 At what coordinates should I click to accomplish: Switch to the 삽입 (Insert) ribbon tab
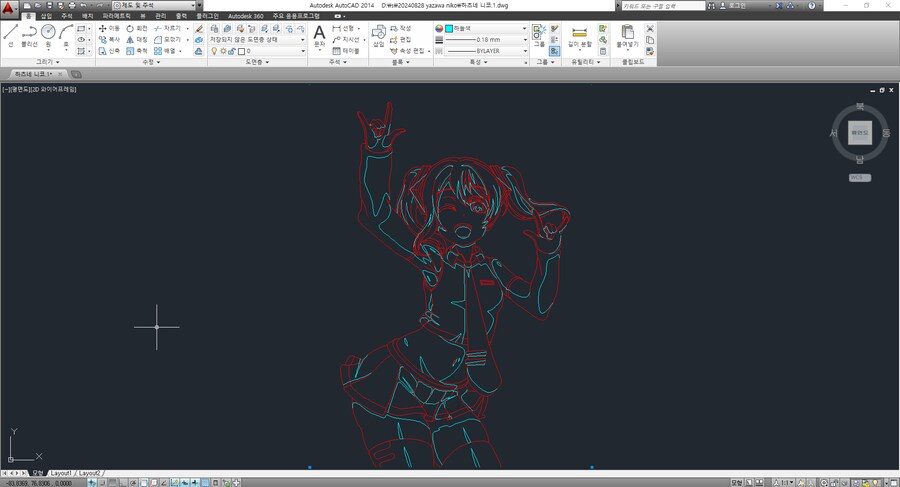click(x=46, y=16)
